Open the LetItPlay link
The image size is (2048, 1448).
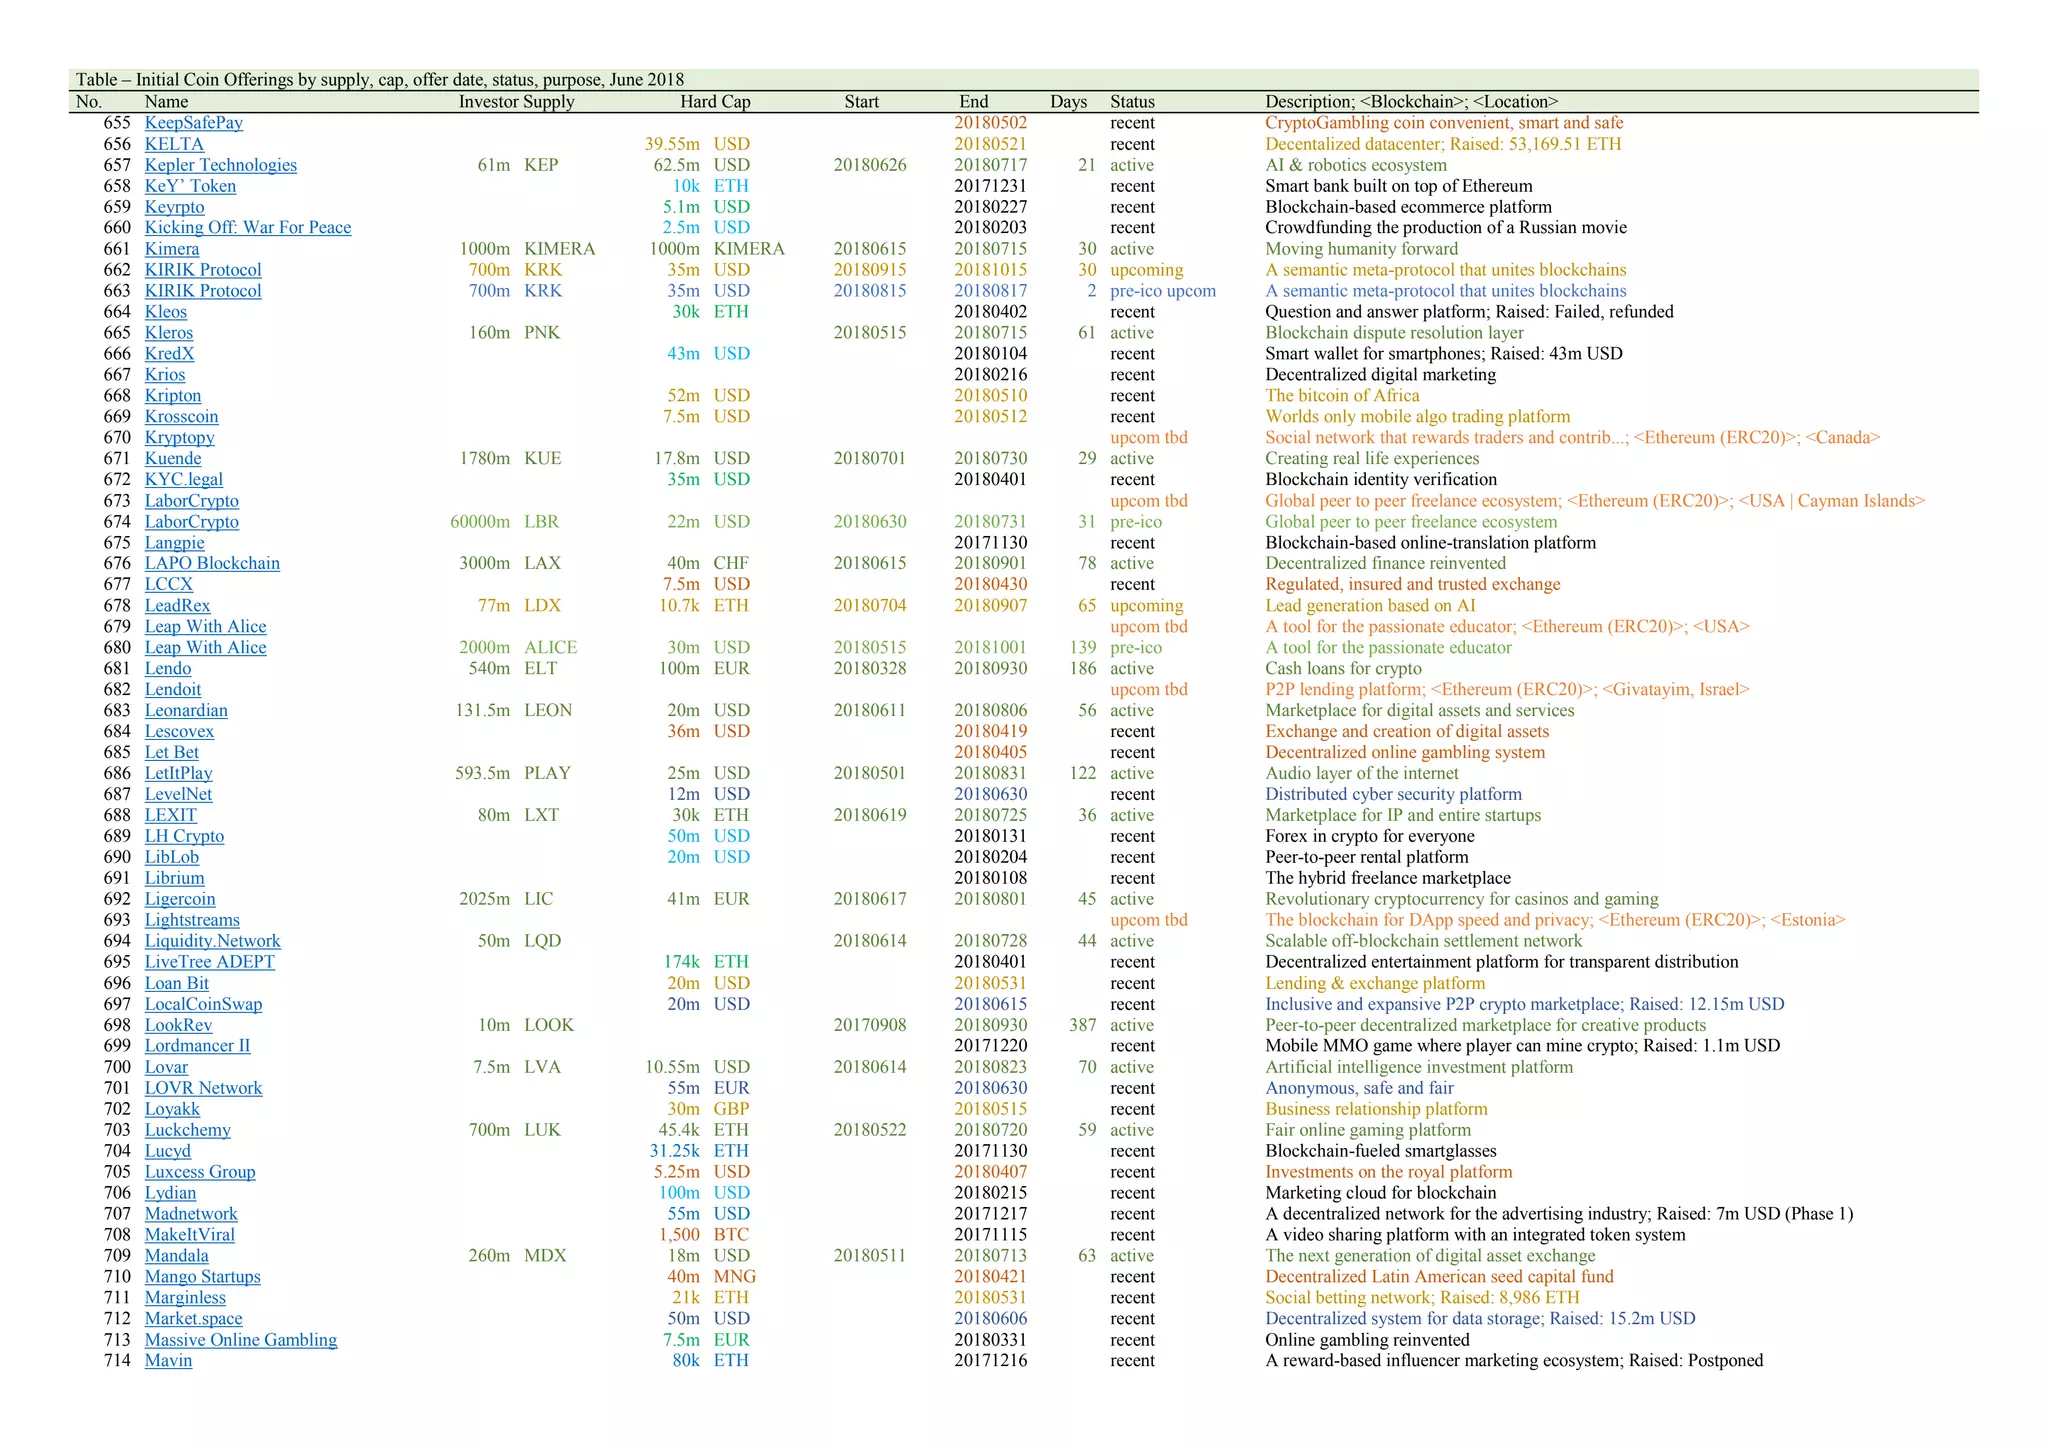[178, 773]
